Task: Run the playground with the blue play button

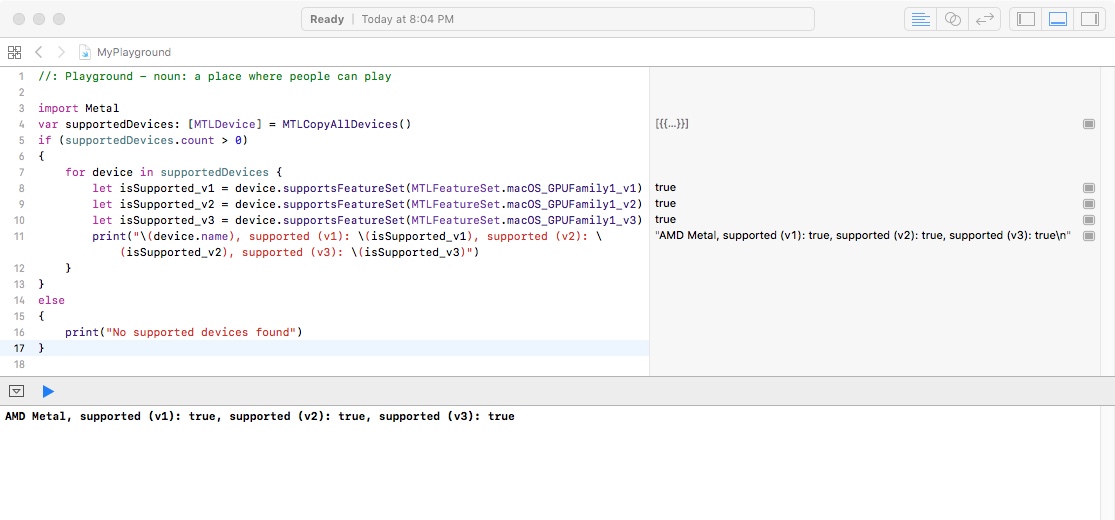Action: point(48,391)
